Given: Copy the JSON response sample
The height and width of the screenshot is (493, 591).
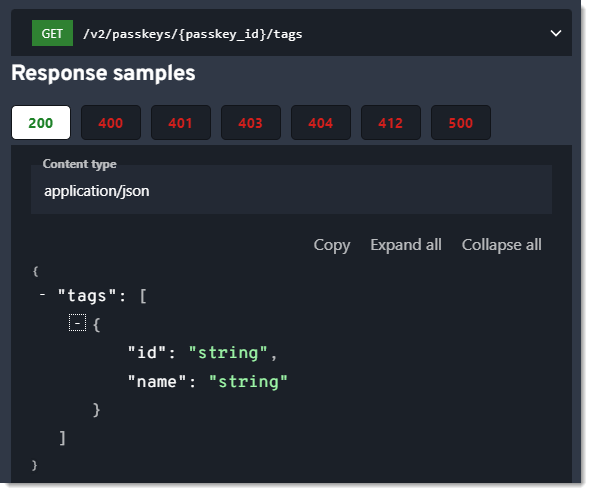Looking at the screenshot, I should [x=332, y=245].
